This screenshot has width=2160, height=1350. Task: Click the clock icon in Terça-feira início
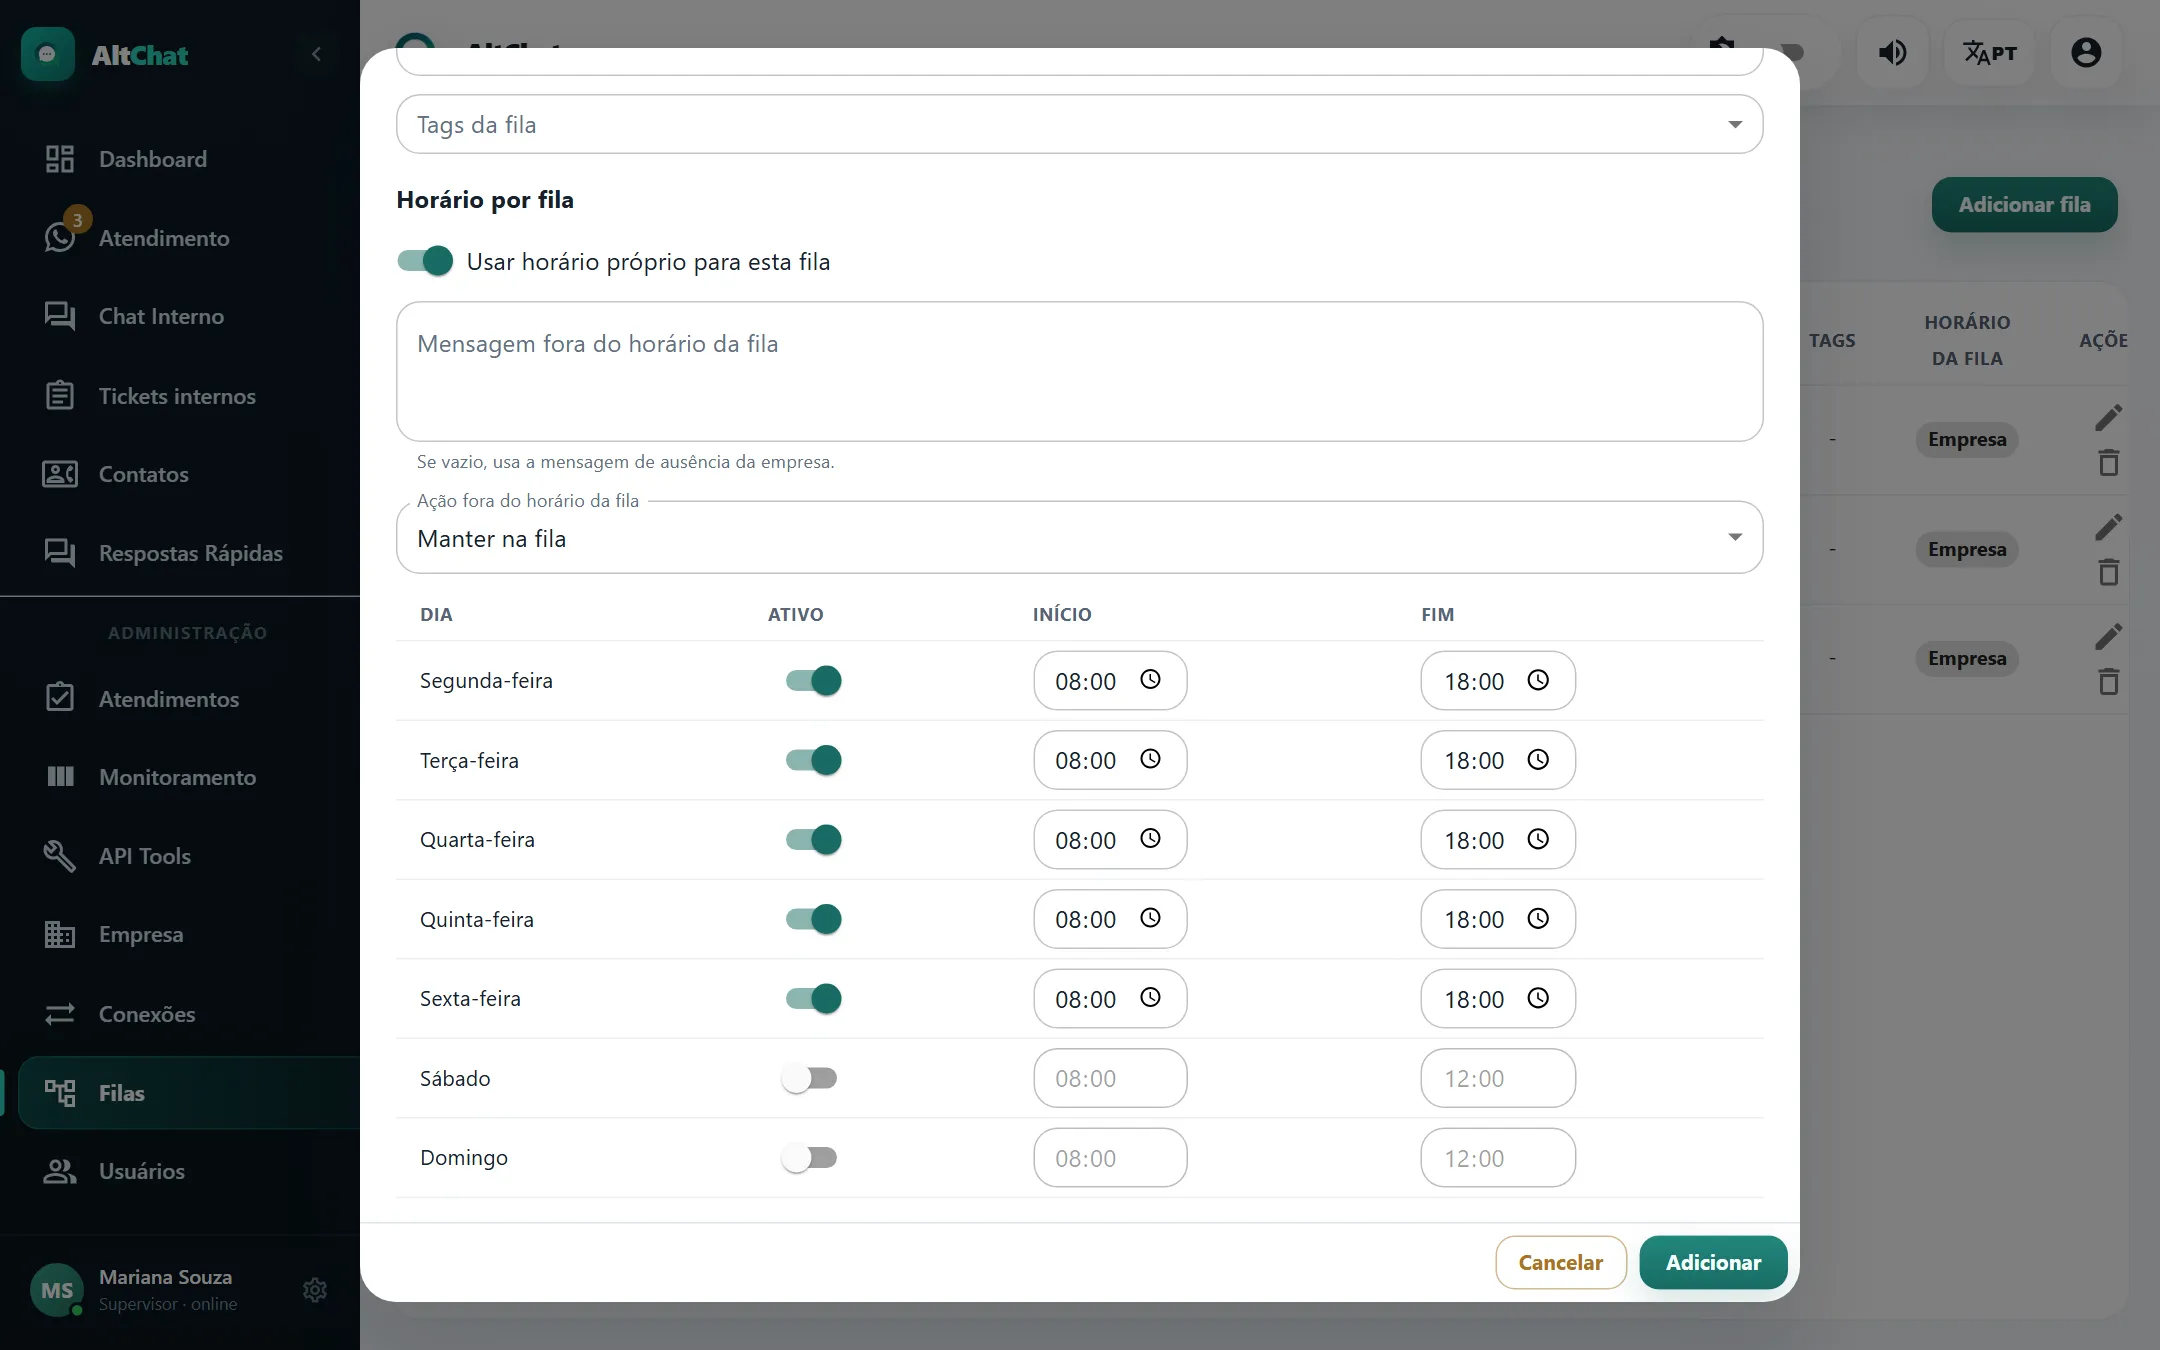pyautogui.click(x=1150, y=760)
